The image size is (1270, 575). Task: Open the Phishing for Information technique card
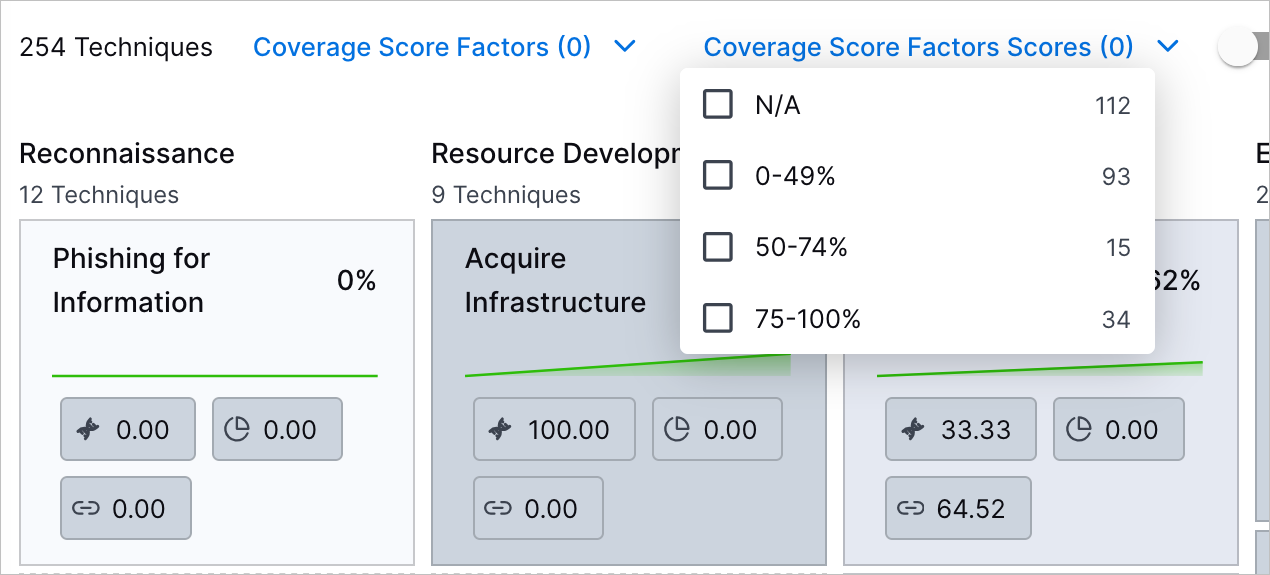coord(216,392)
